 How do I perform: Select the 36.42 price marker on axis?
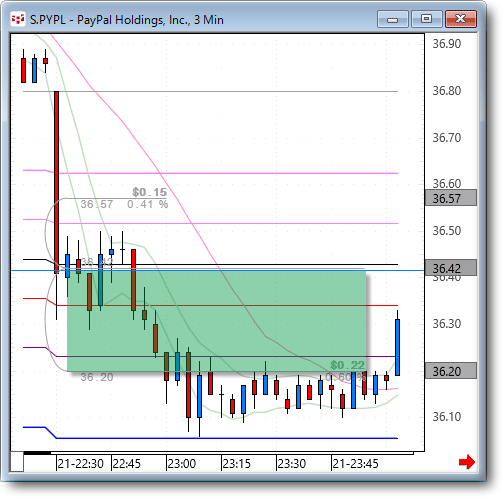(x=451, y=268)
